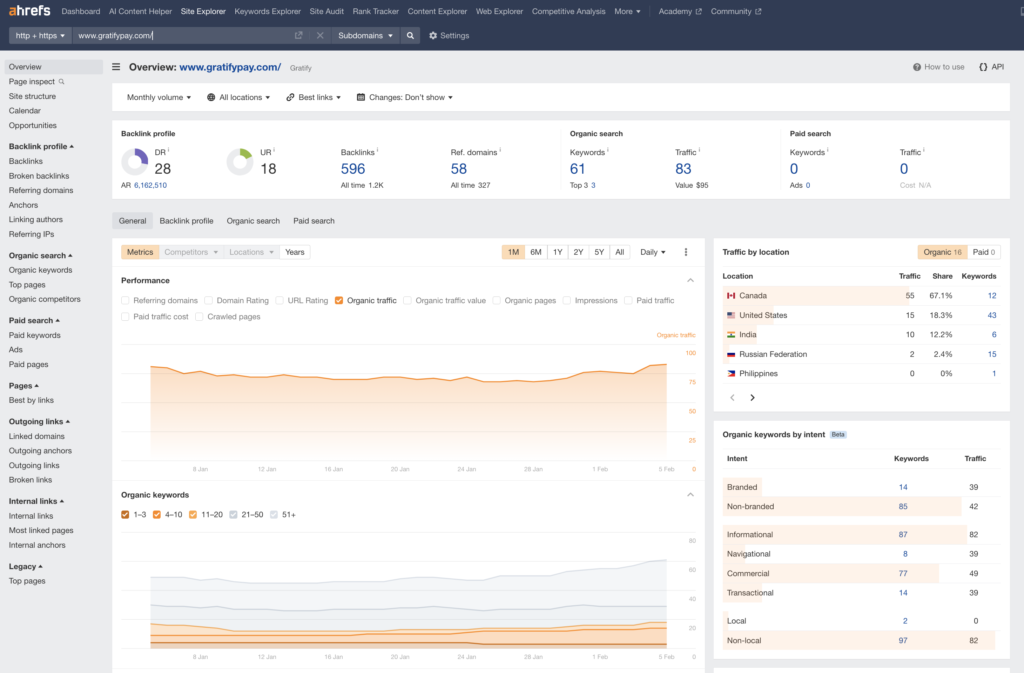Toggle sidebar with hamburger menu icon

tap(116, 67)
